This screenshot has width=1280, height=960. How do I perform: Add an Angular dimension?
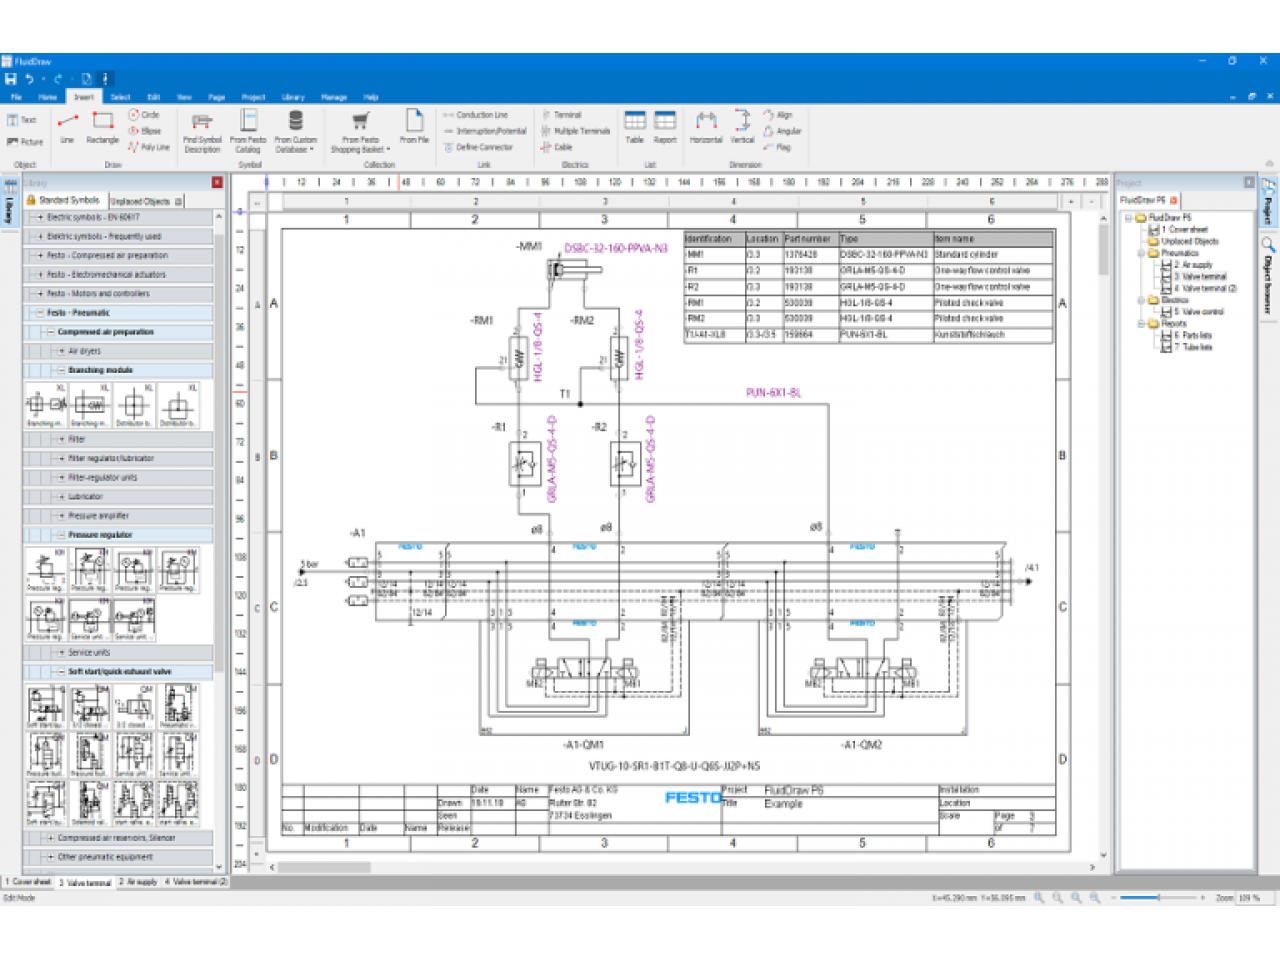pyautogui.click(x=783, y=131)
